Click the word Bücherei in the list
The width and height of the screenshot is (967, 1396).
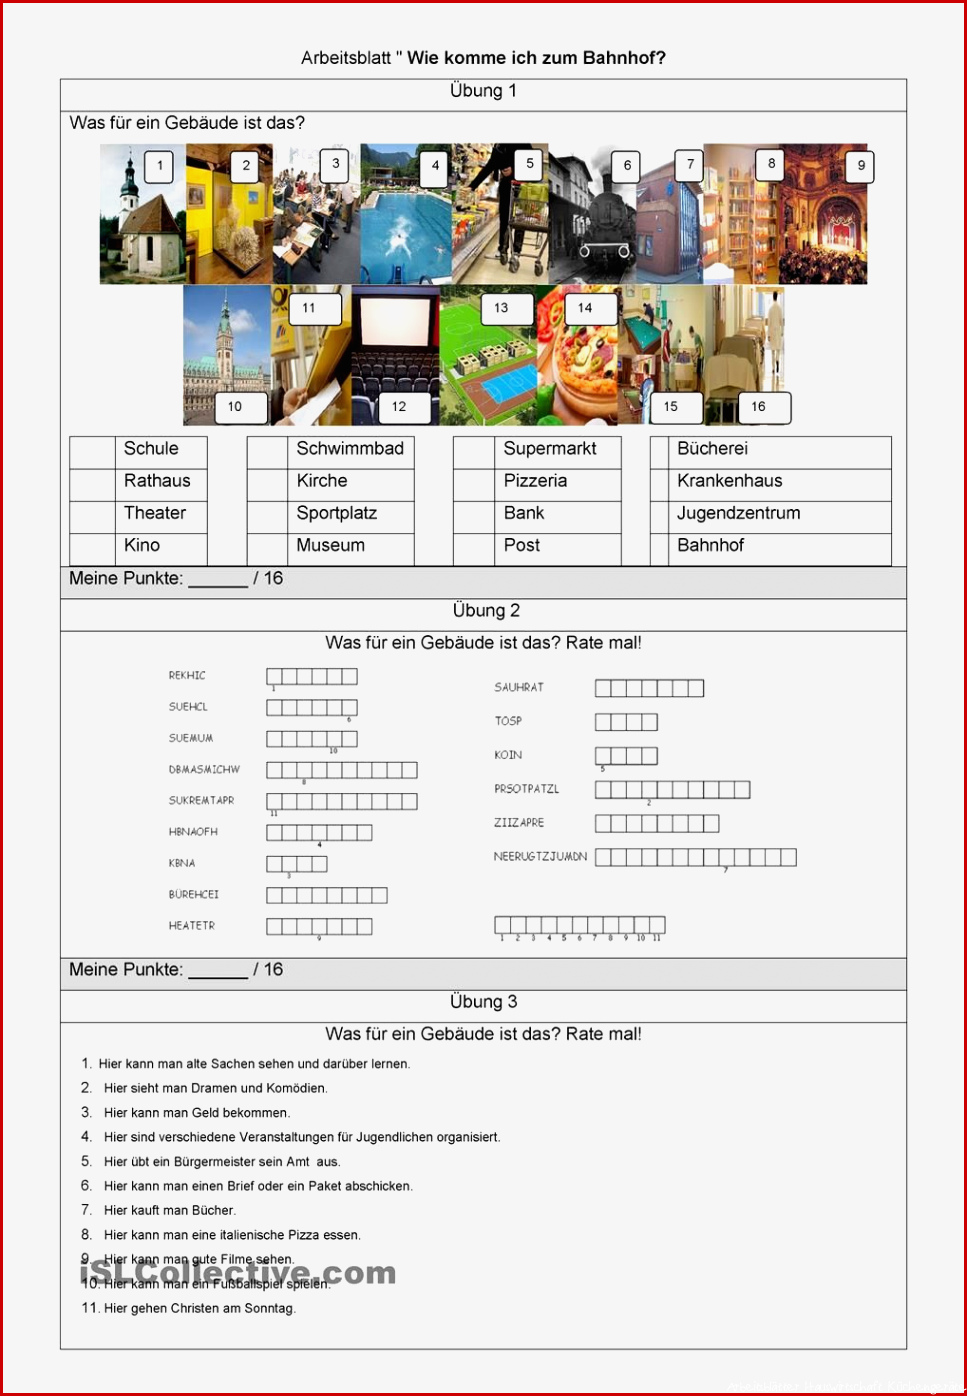(712, 449)
